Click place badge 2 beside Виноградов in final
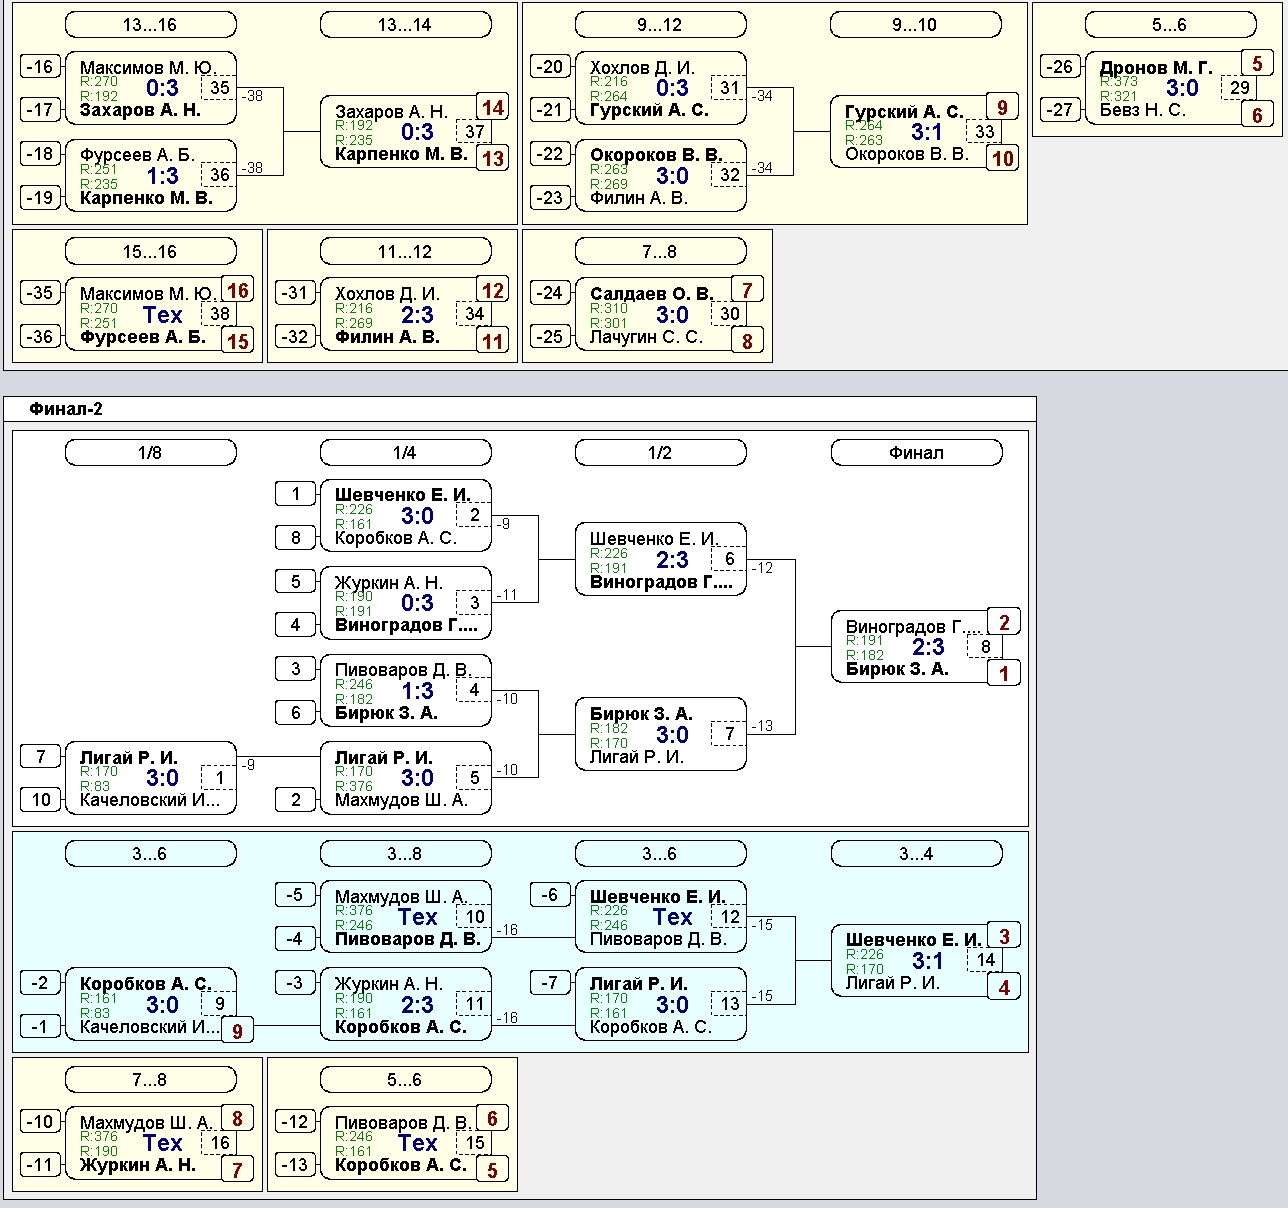This screenshot has width=1288, height=1208. coord(1004,622)
